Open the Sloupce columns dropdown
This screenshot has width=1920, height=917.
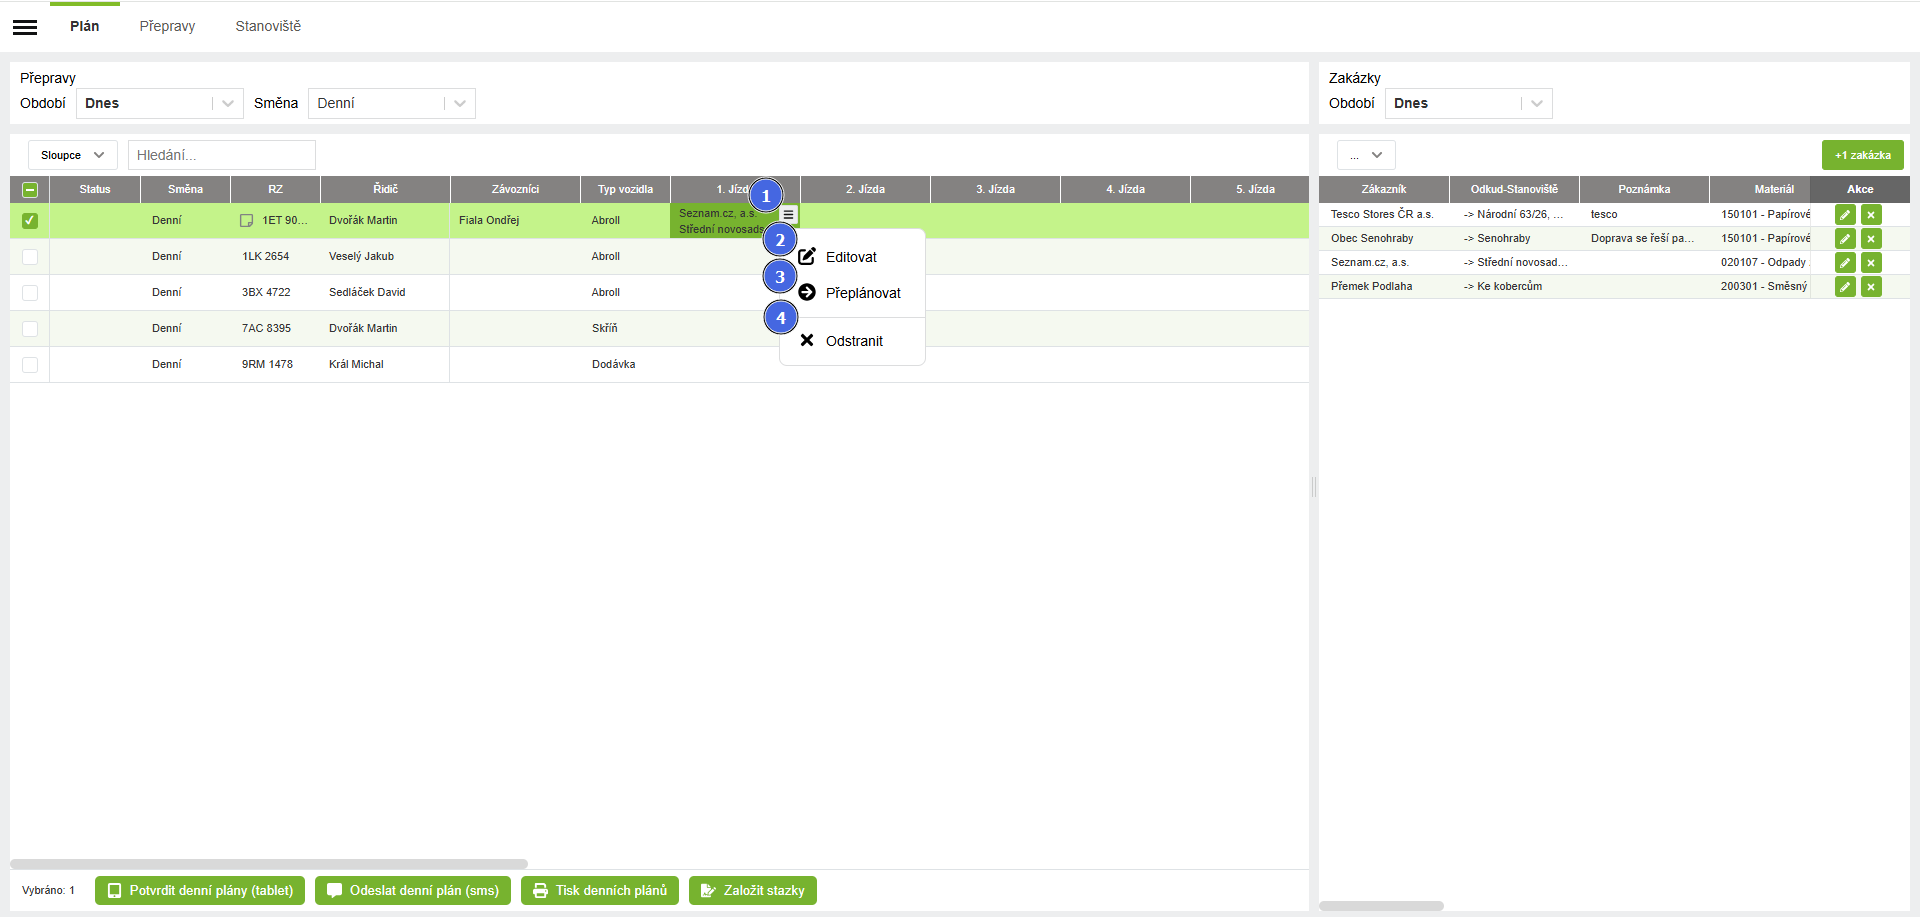click(x=73, y=155)
